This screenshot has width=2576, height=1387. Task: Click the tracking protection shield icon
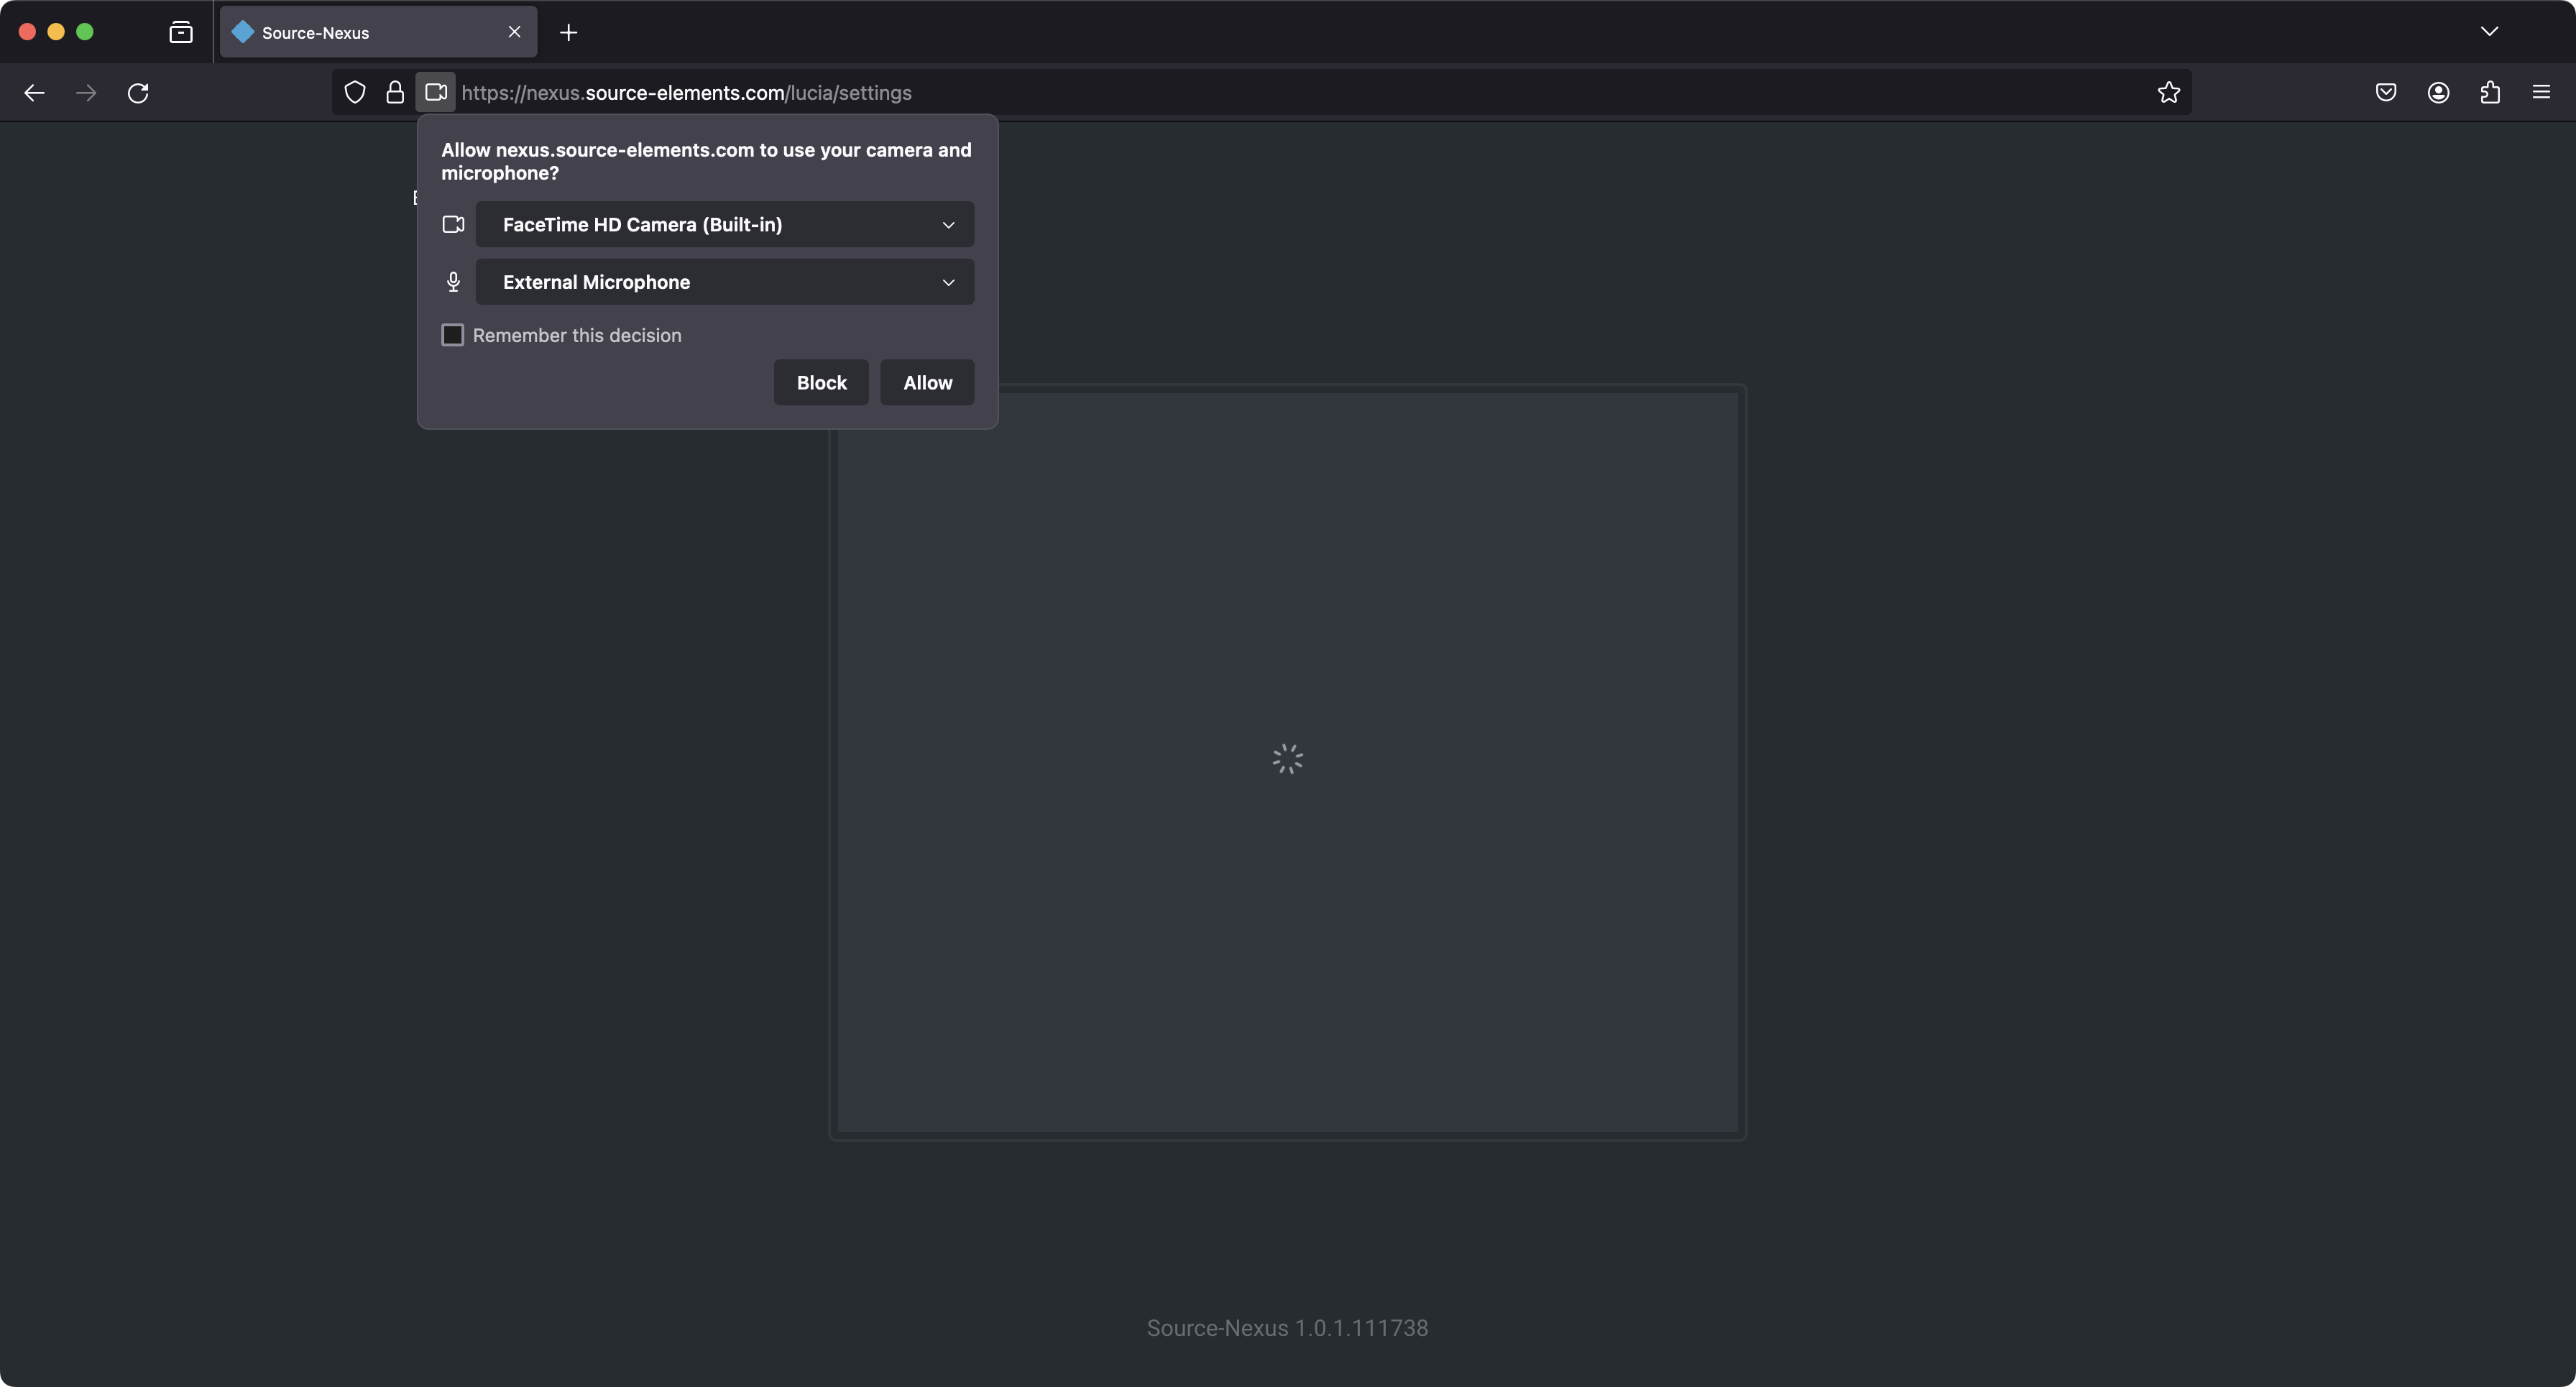pyautogui.click(x=354, y=92)
